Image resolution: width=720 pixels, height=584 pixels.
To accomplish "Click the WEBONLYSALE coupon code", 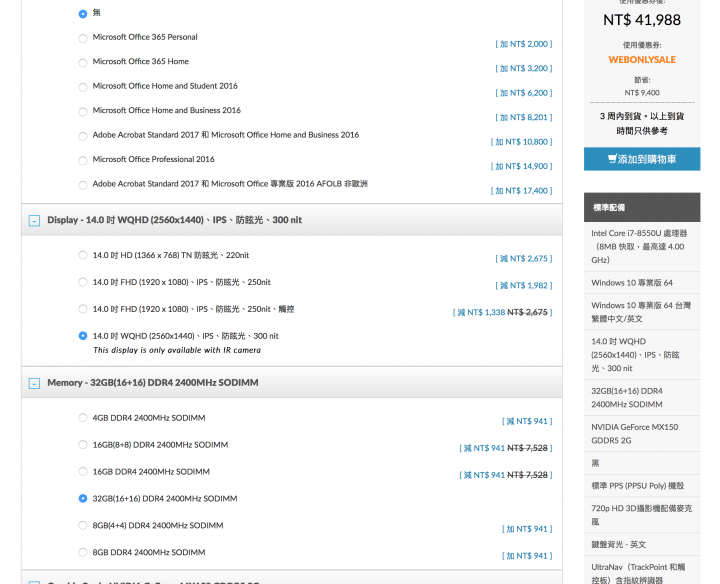I will 642,60.
